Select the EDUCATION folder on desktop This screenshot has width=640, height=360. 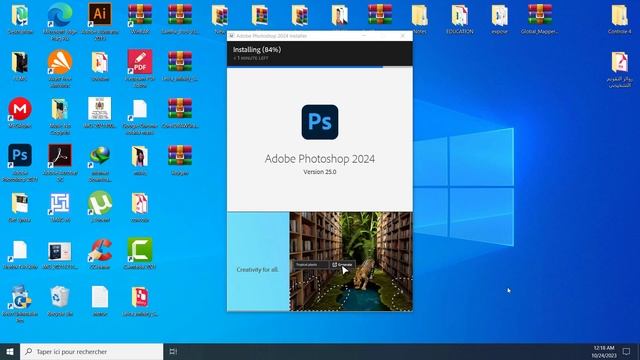pos(460,16)
